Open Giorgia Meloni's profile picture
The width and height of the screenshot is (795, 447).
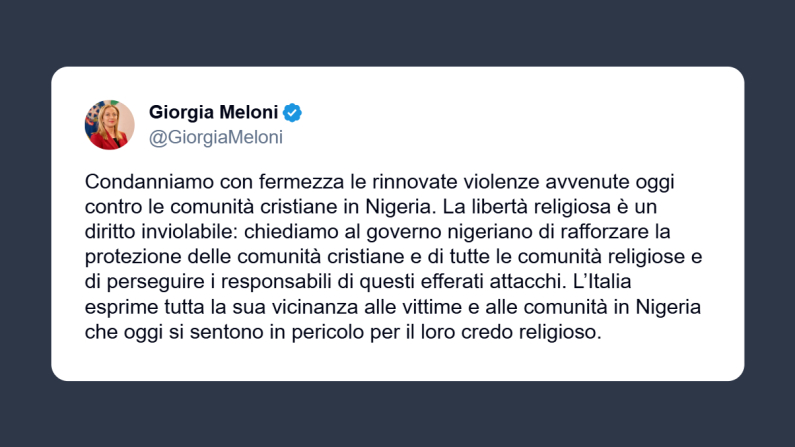(109, 125)
